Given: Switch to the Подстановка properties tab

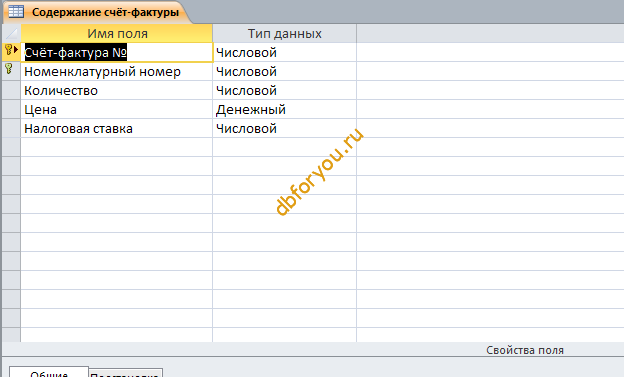Looking at the screenshot, I should point(125,373).
